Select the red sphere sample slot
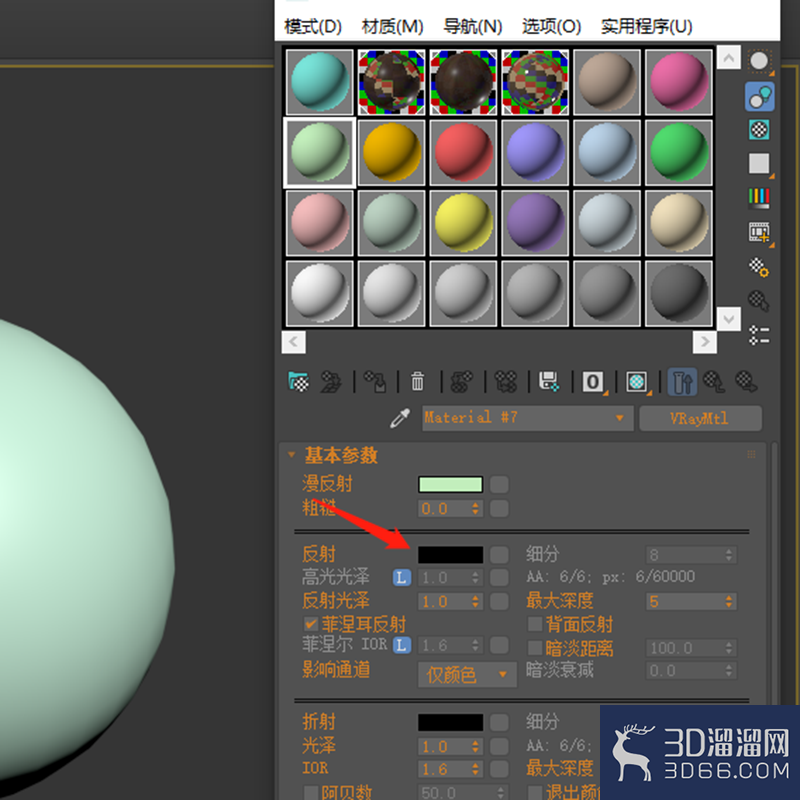The image size is (800, 800). point(463,152)
